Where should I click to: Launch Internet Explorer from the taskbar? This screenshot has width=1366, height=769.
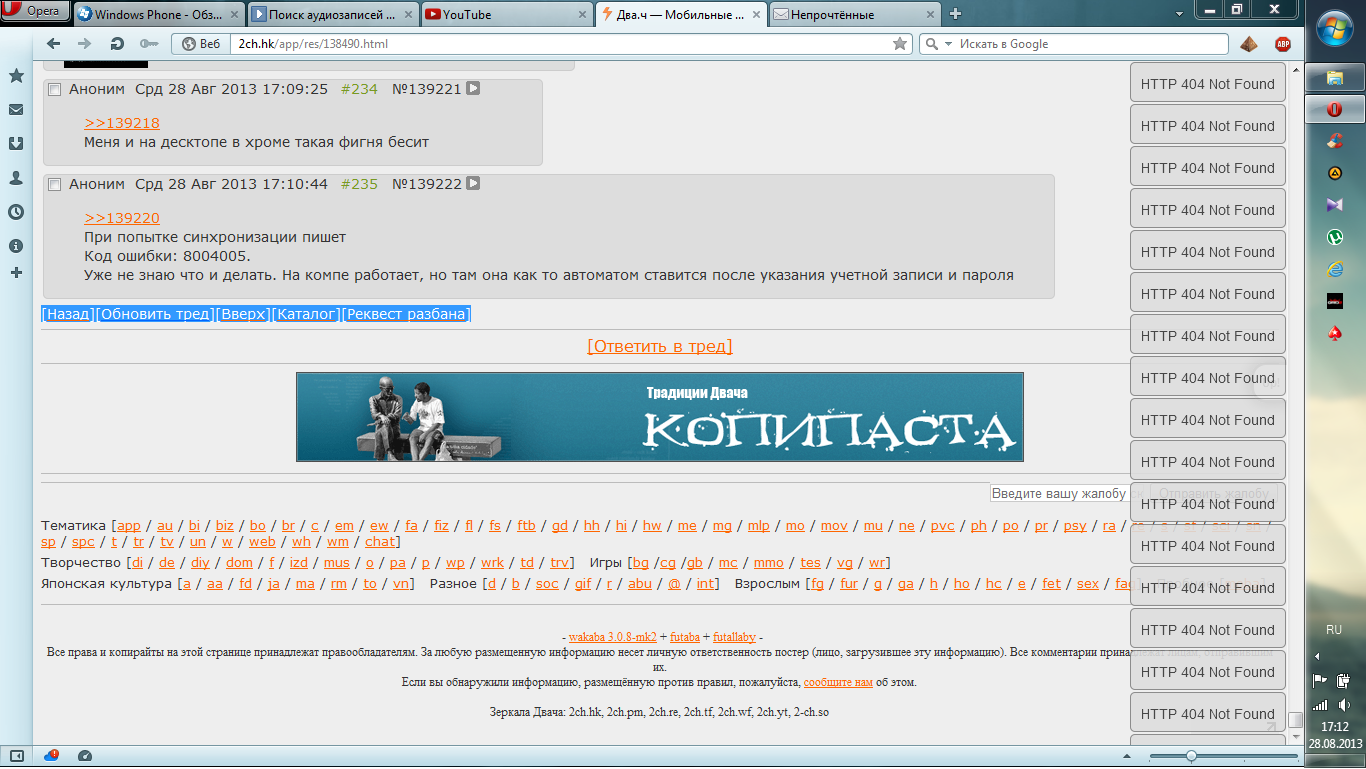tap(1334, 269)
